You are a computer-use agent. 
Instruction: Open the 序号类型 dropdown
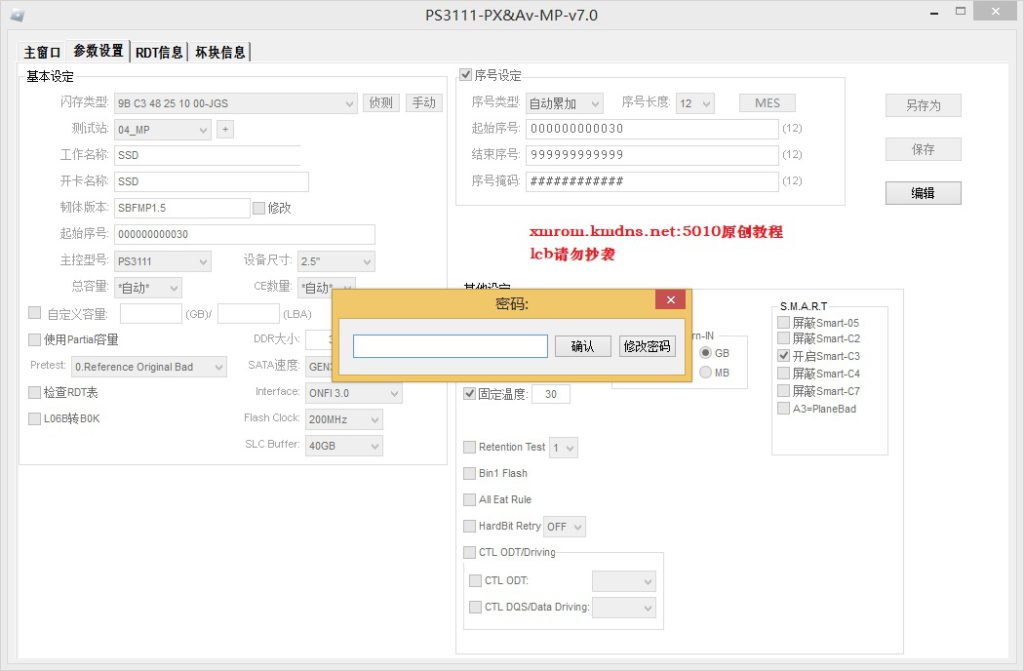point(564,103)
